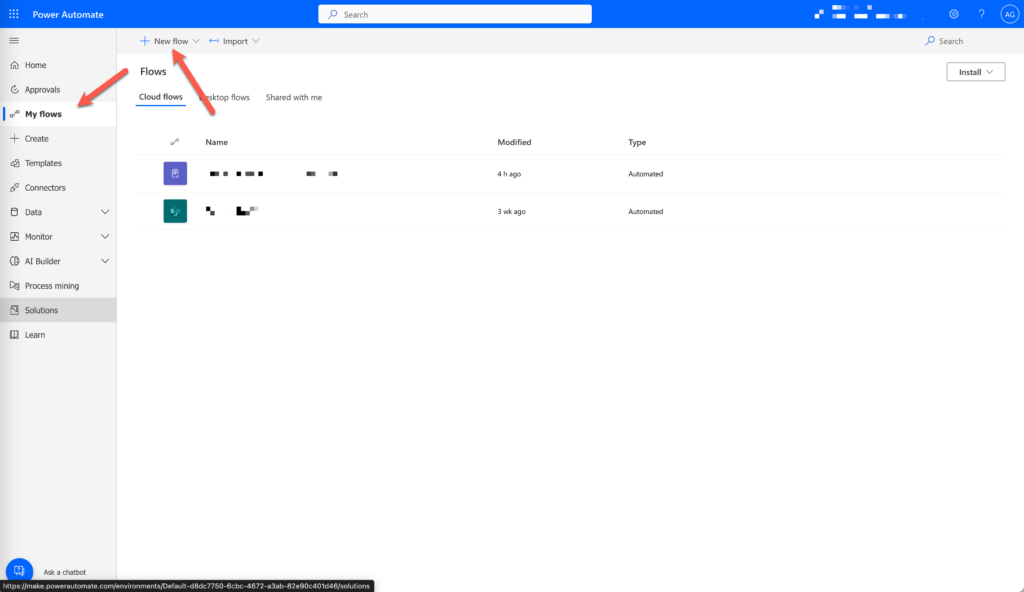
Task: Click Ask a chatbot label
Action: pyautogui.click(x=65, y=572)
